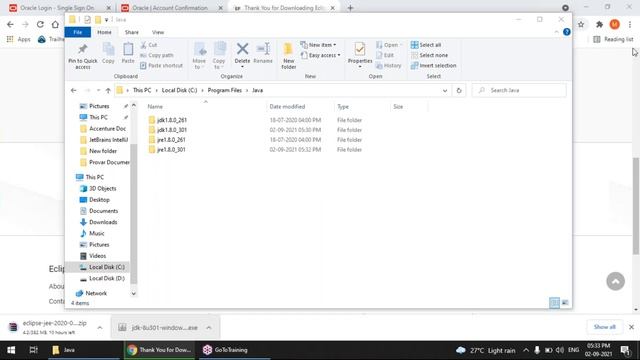Select Downloads in navigation pane
The height and width of the screenshot is (360, 640).
103,222
